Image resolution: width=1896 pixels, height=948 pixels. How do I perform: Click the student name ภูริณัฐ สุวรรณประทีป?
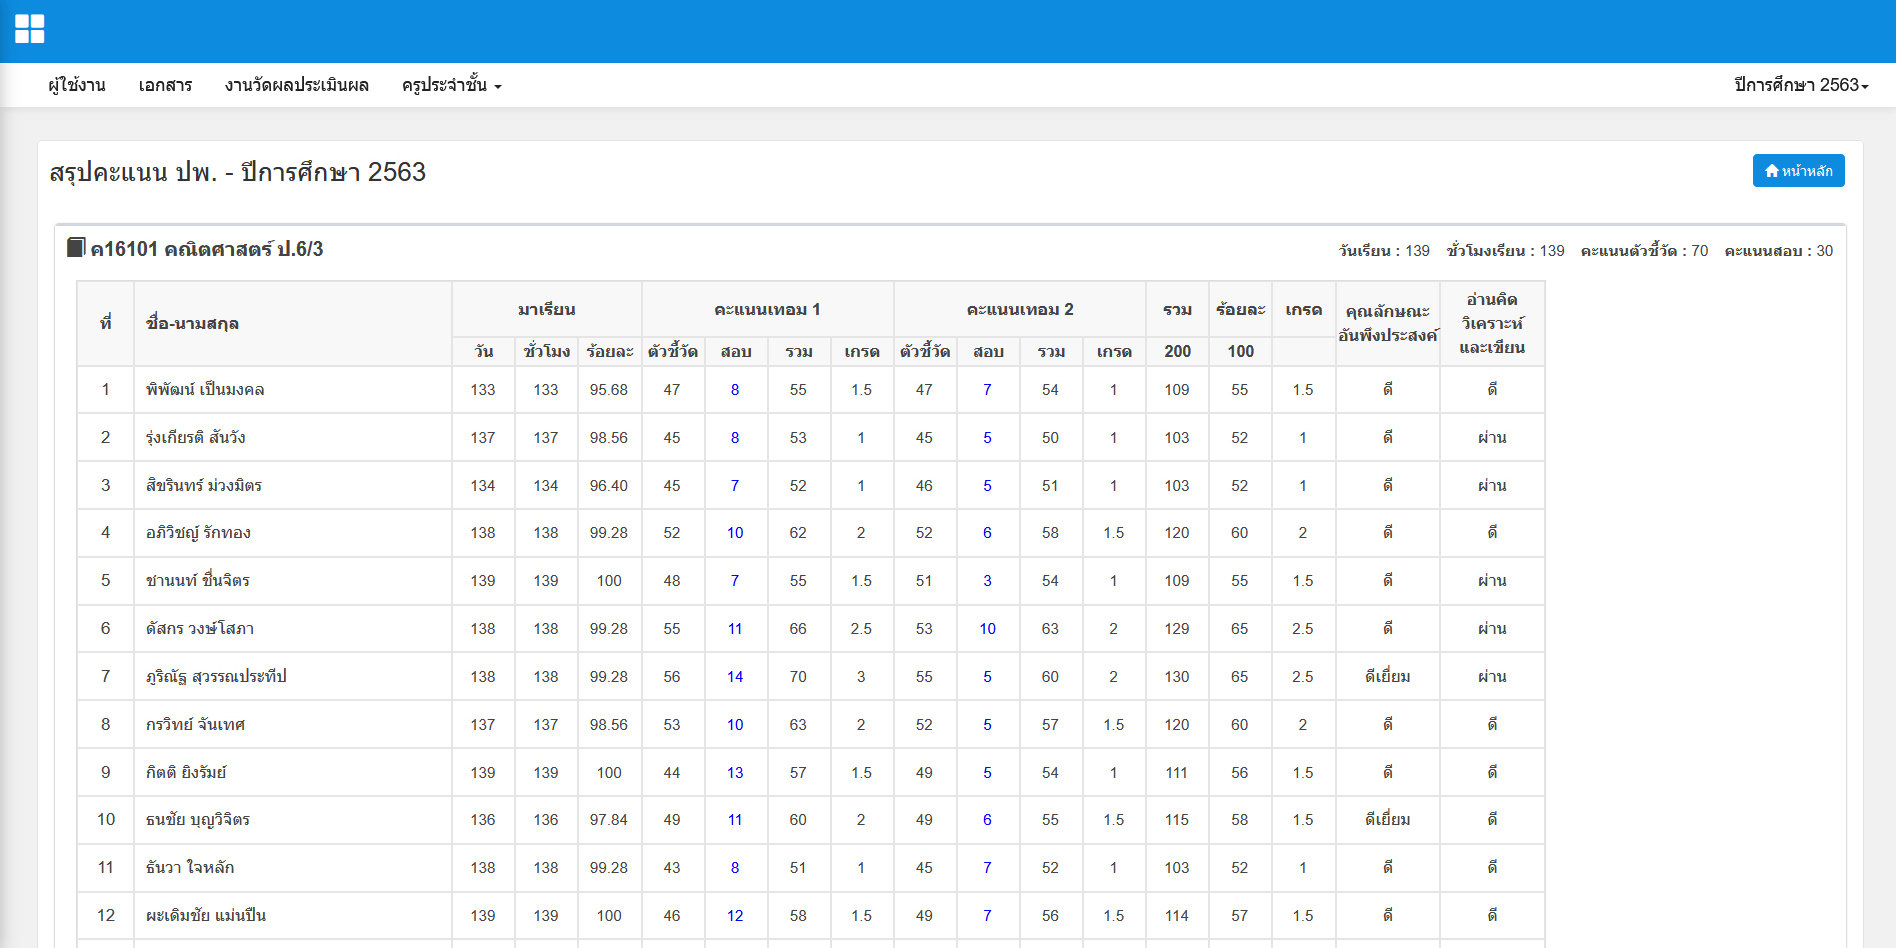216,677
